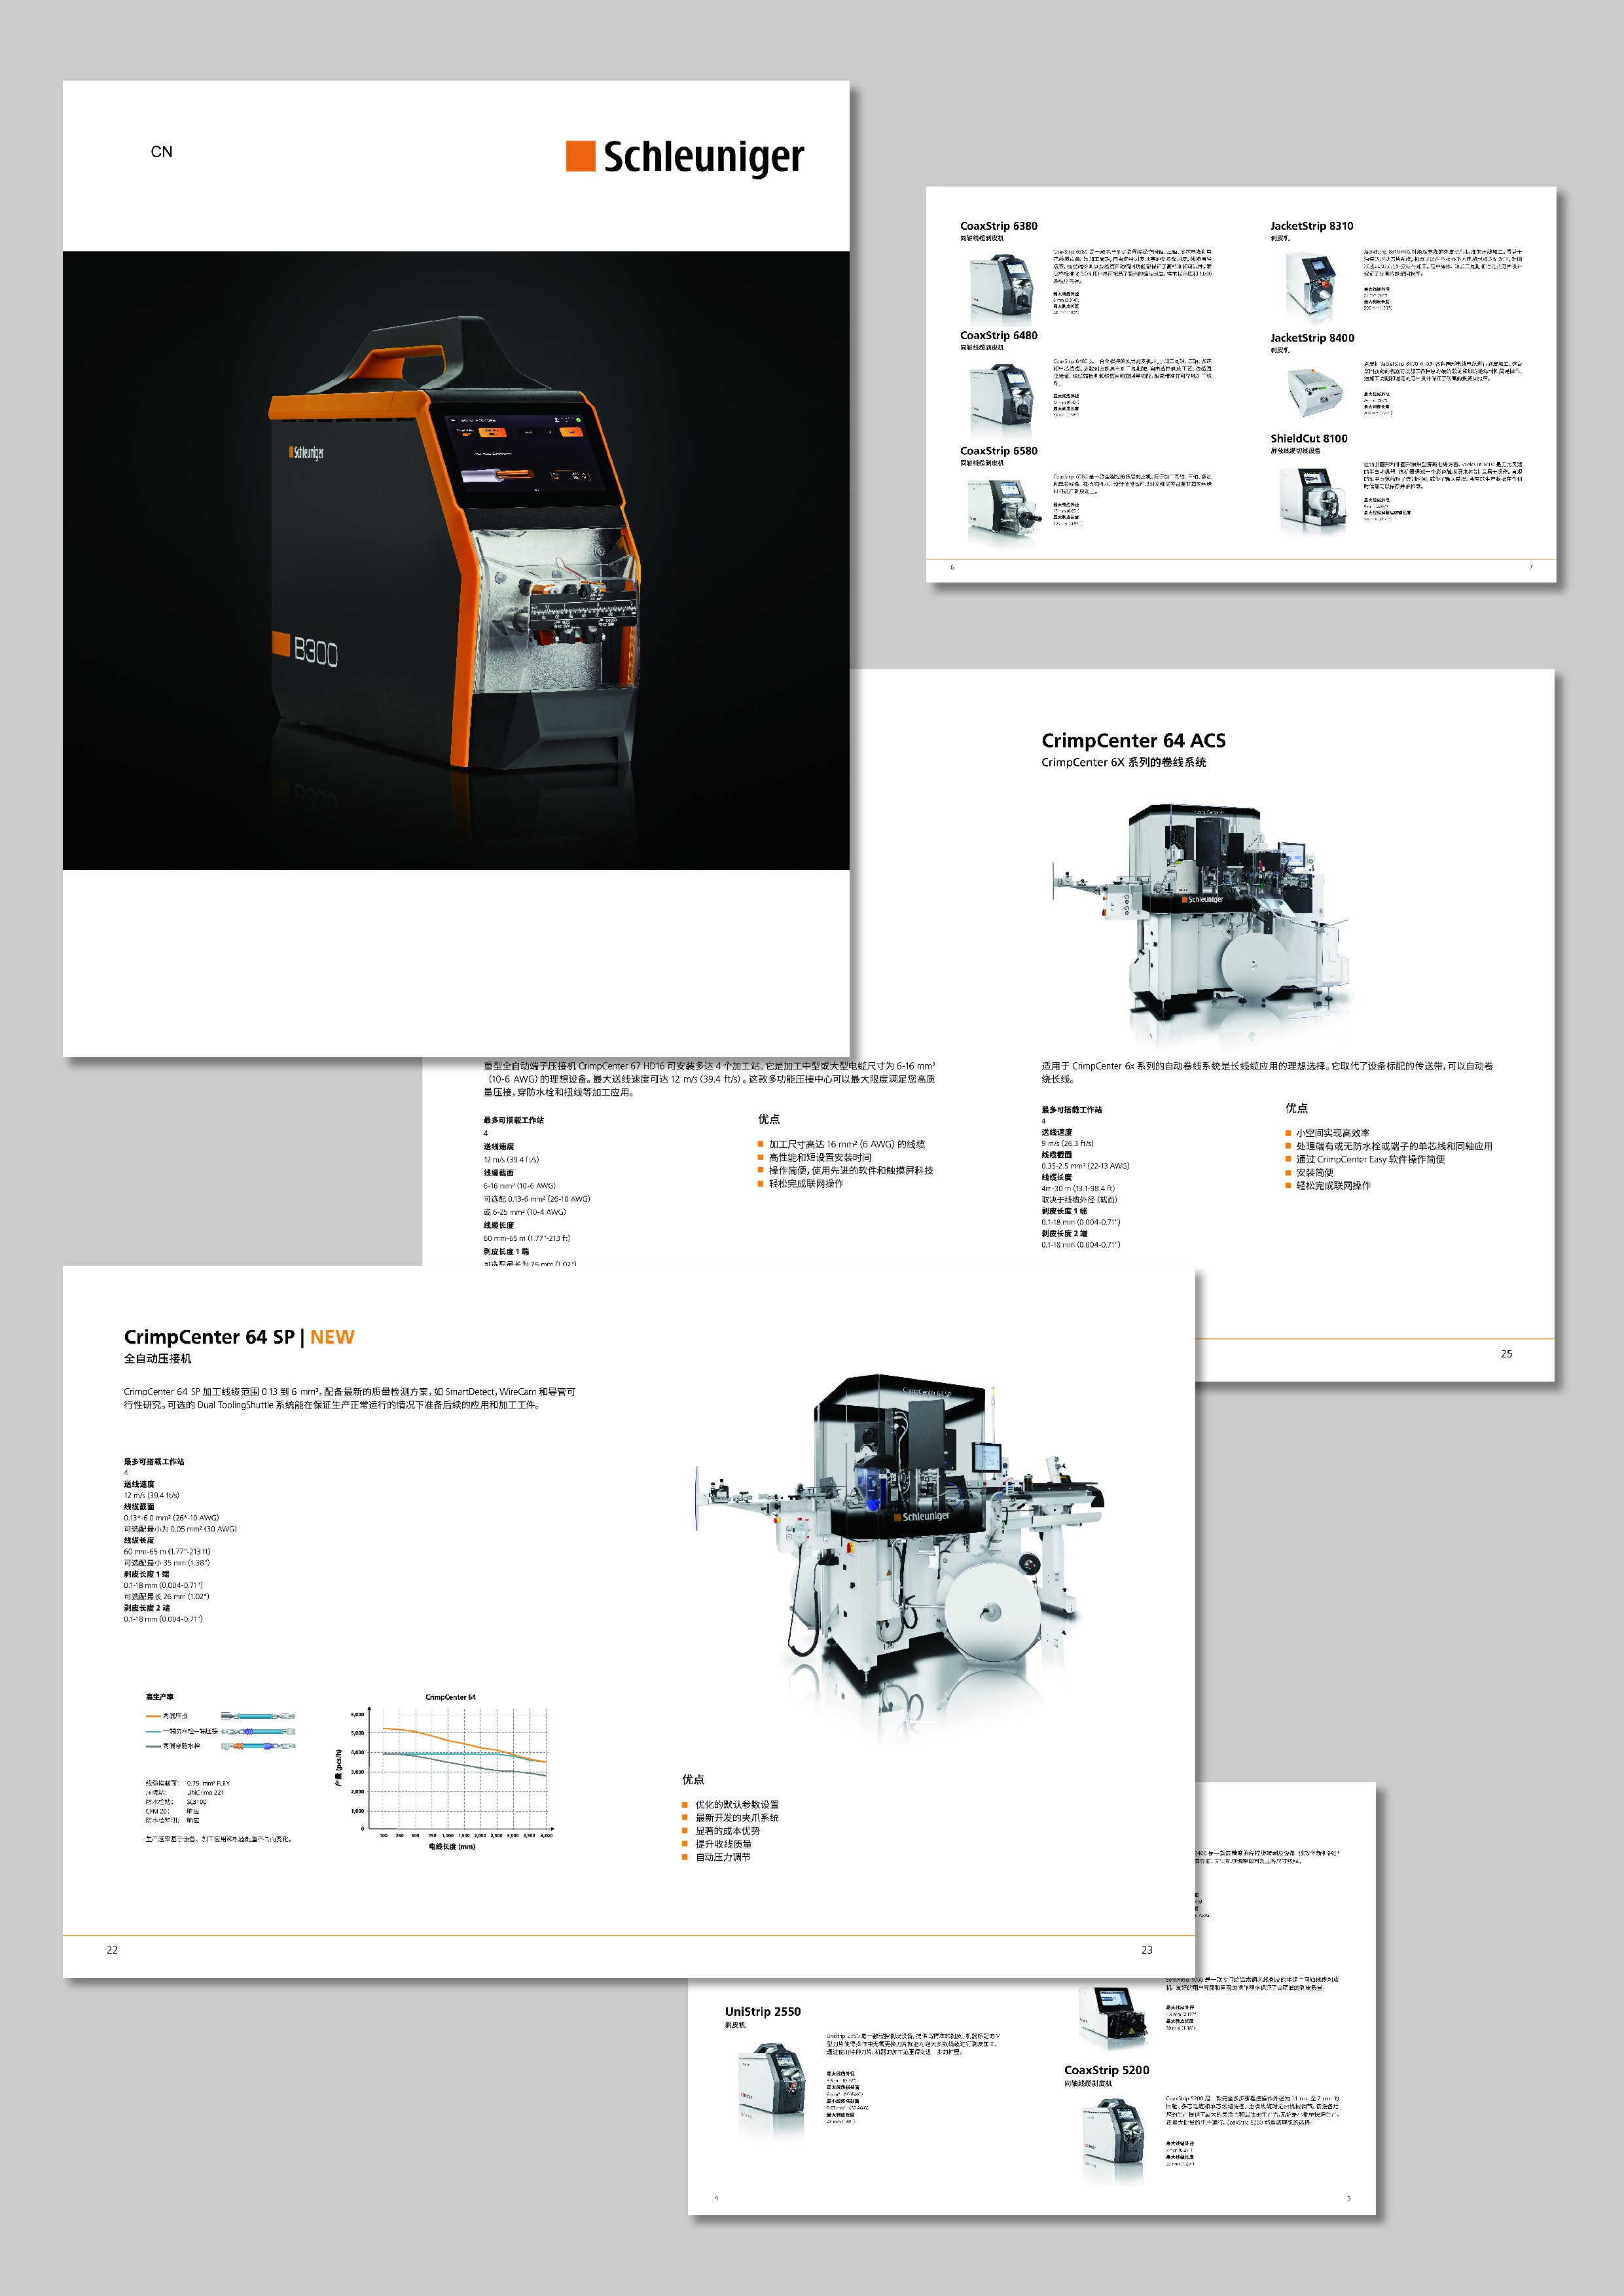This screenshot has height=2296, width=1624.
Task: Click the advantage "处理端有或无防水栓或端子的单芯线和同轴应用"
Action: (x=1393, y=1146)
